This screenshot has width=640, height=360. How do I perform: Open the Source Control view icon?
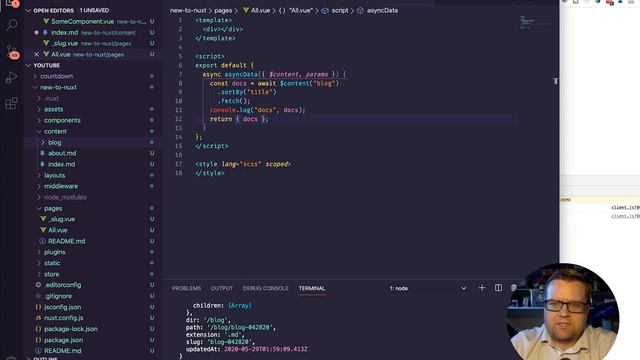tap(12, 52)
